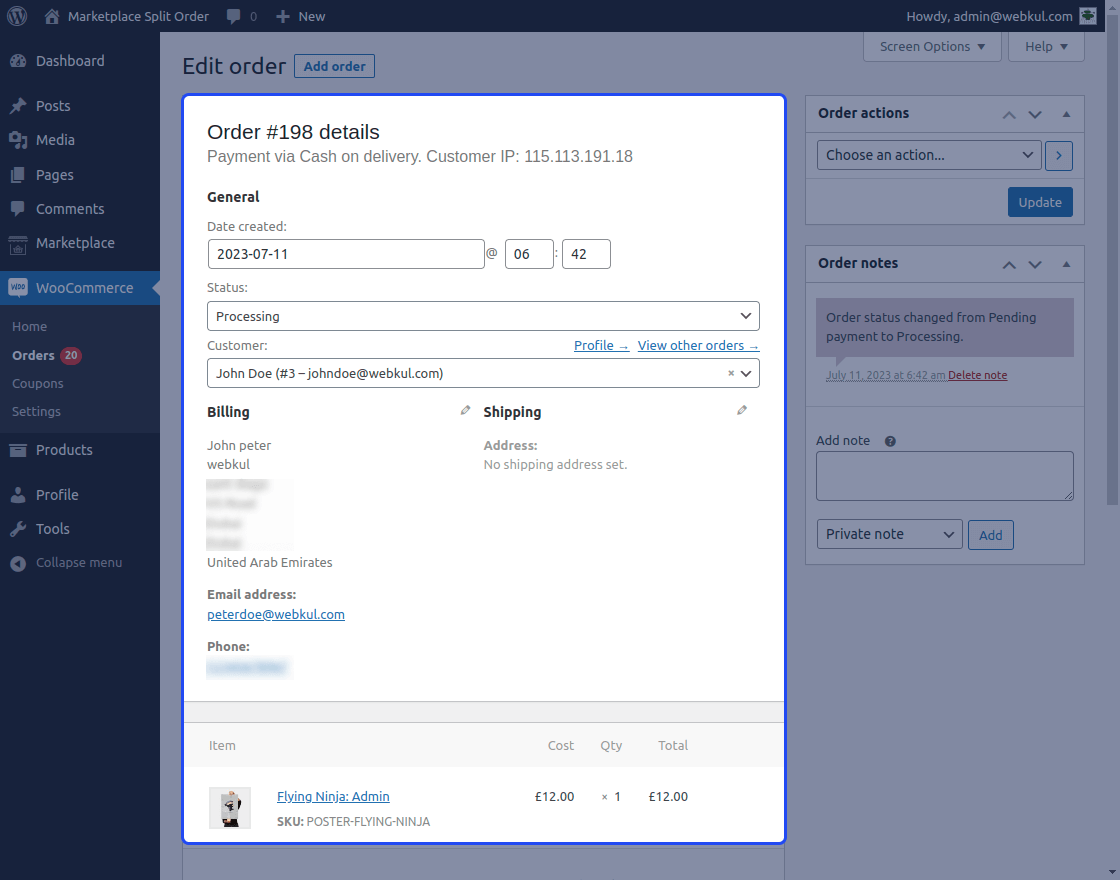The width and height of the screenshot is (1120, 880).
Task: Click the Flying Ninja product thumbnail
Action: [x=229, y=808]
